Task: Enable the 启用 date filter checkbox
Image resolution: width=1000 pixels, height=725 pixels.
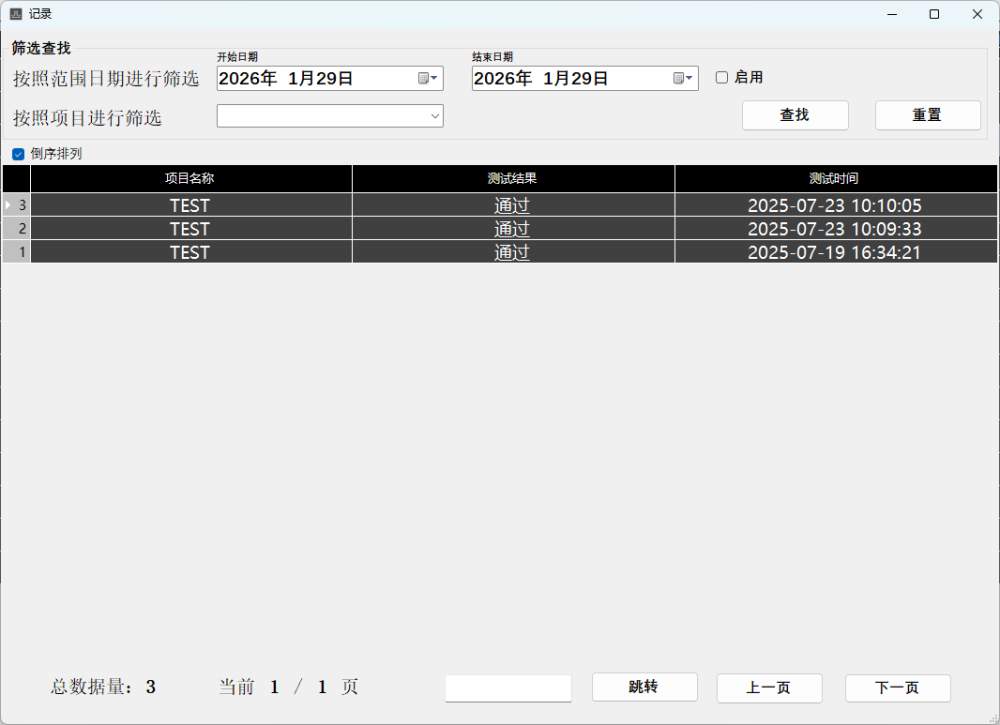Action: (x=722, y=78)
